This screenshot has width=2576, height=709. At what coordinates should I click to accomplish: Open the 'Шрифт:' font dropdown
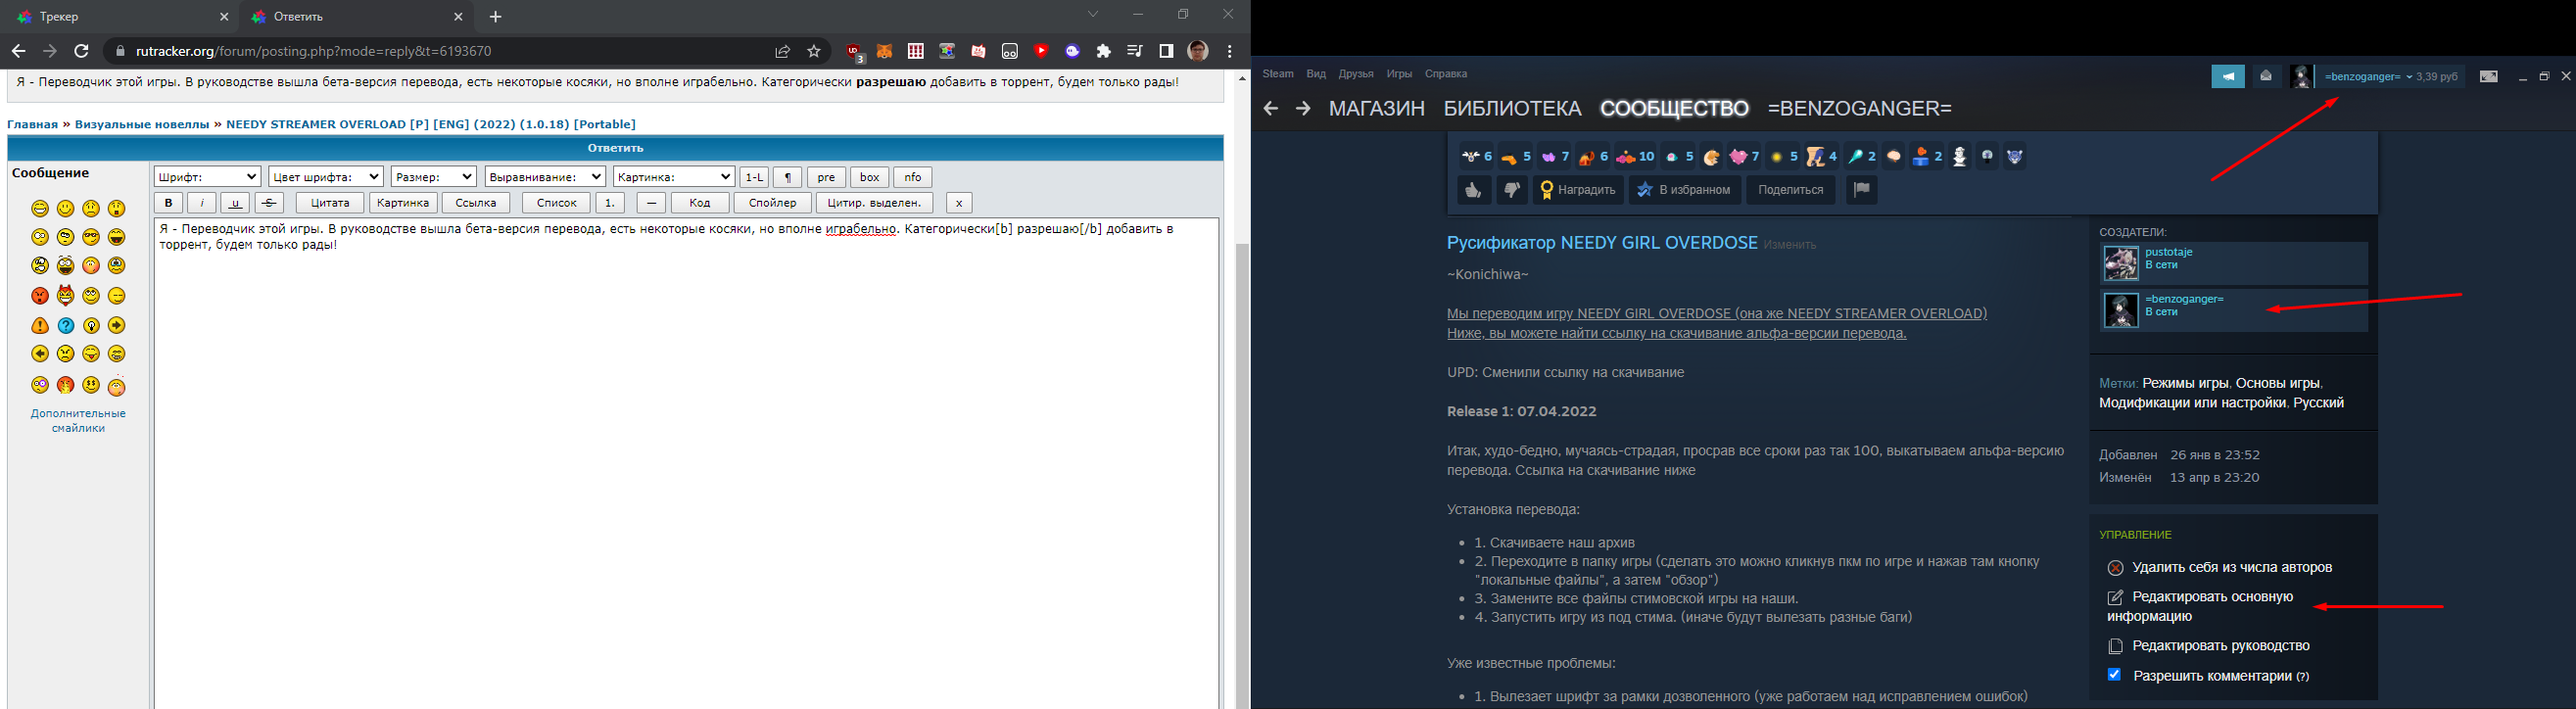pos(207,177)
